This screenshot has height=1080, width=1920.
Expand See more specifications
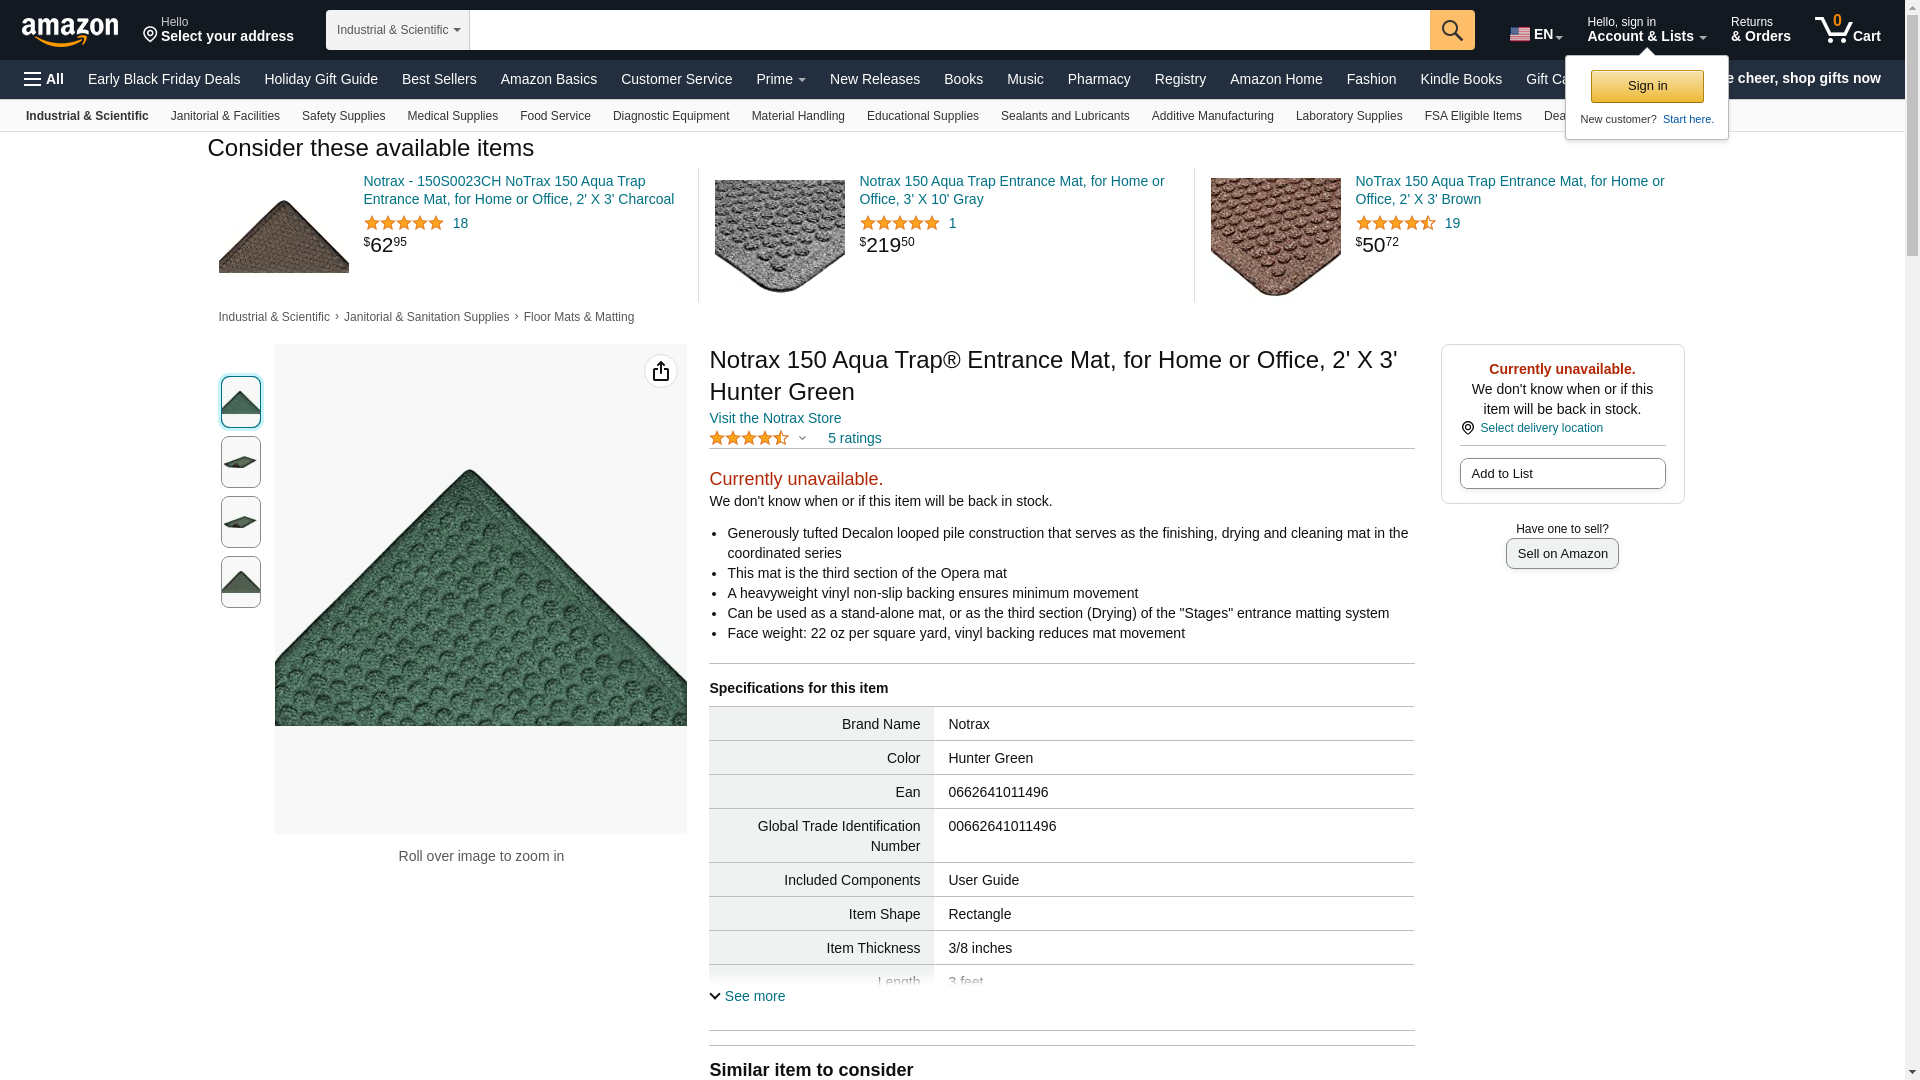tap(747, 996)
